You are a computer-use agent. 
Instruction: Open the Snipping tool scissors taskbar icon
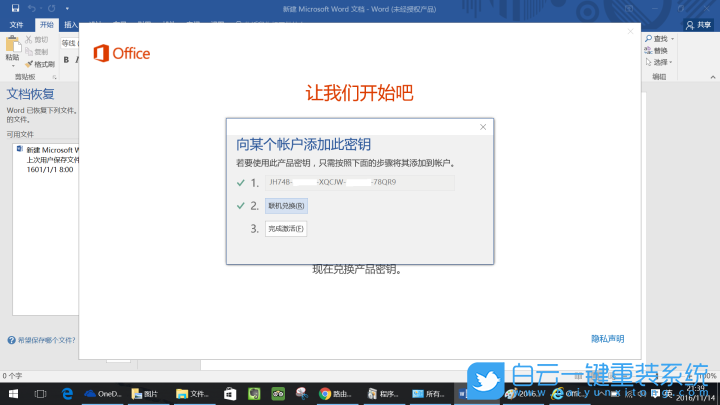coord(302,394)
